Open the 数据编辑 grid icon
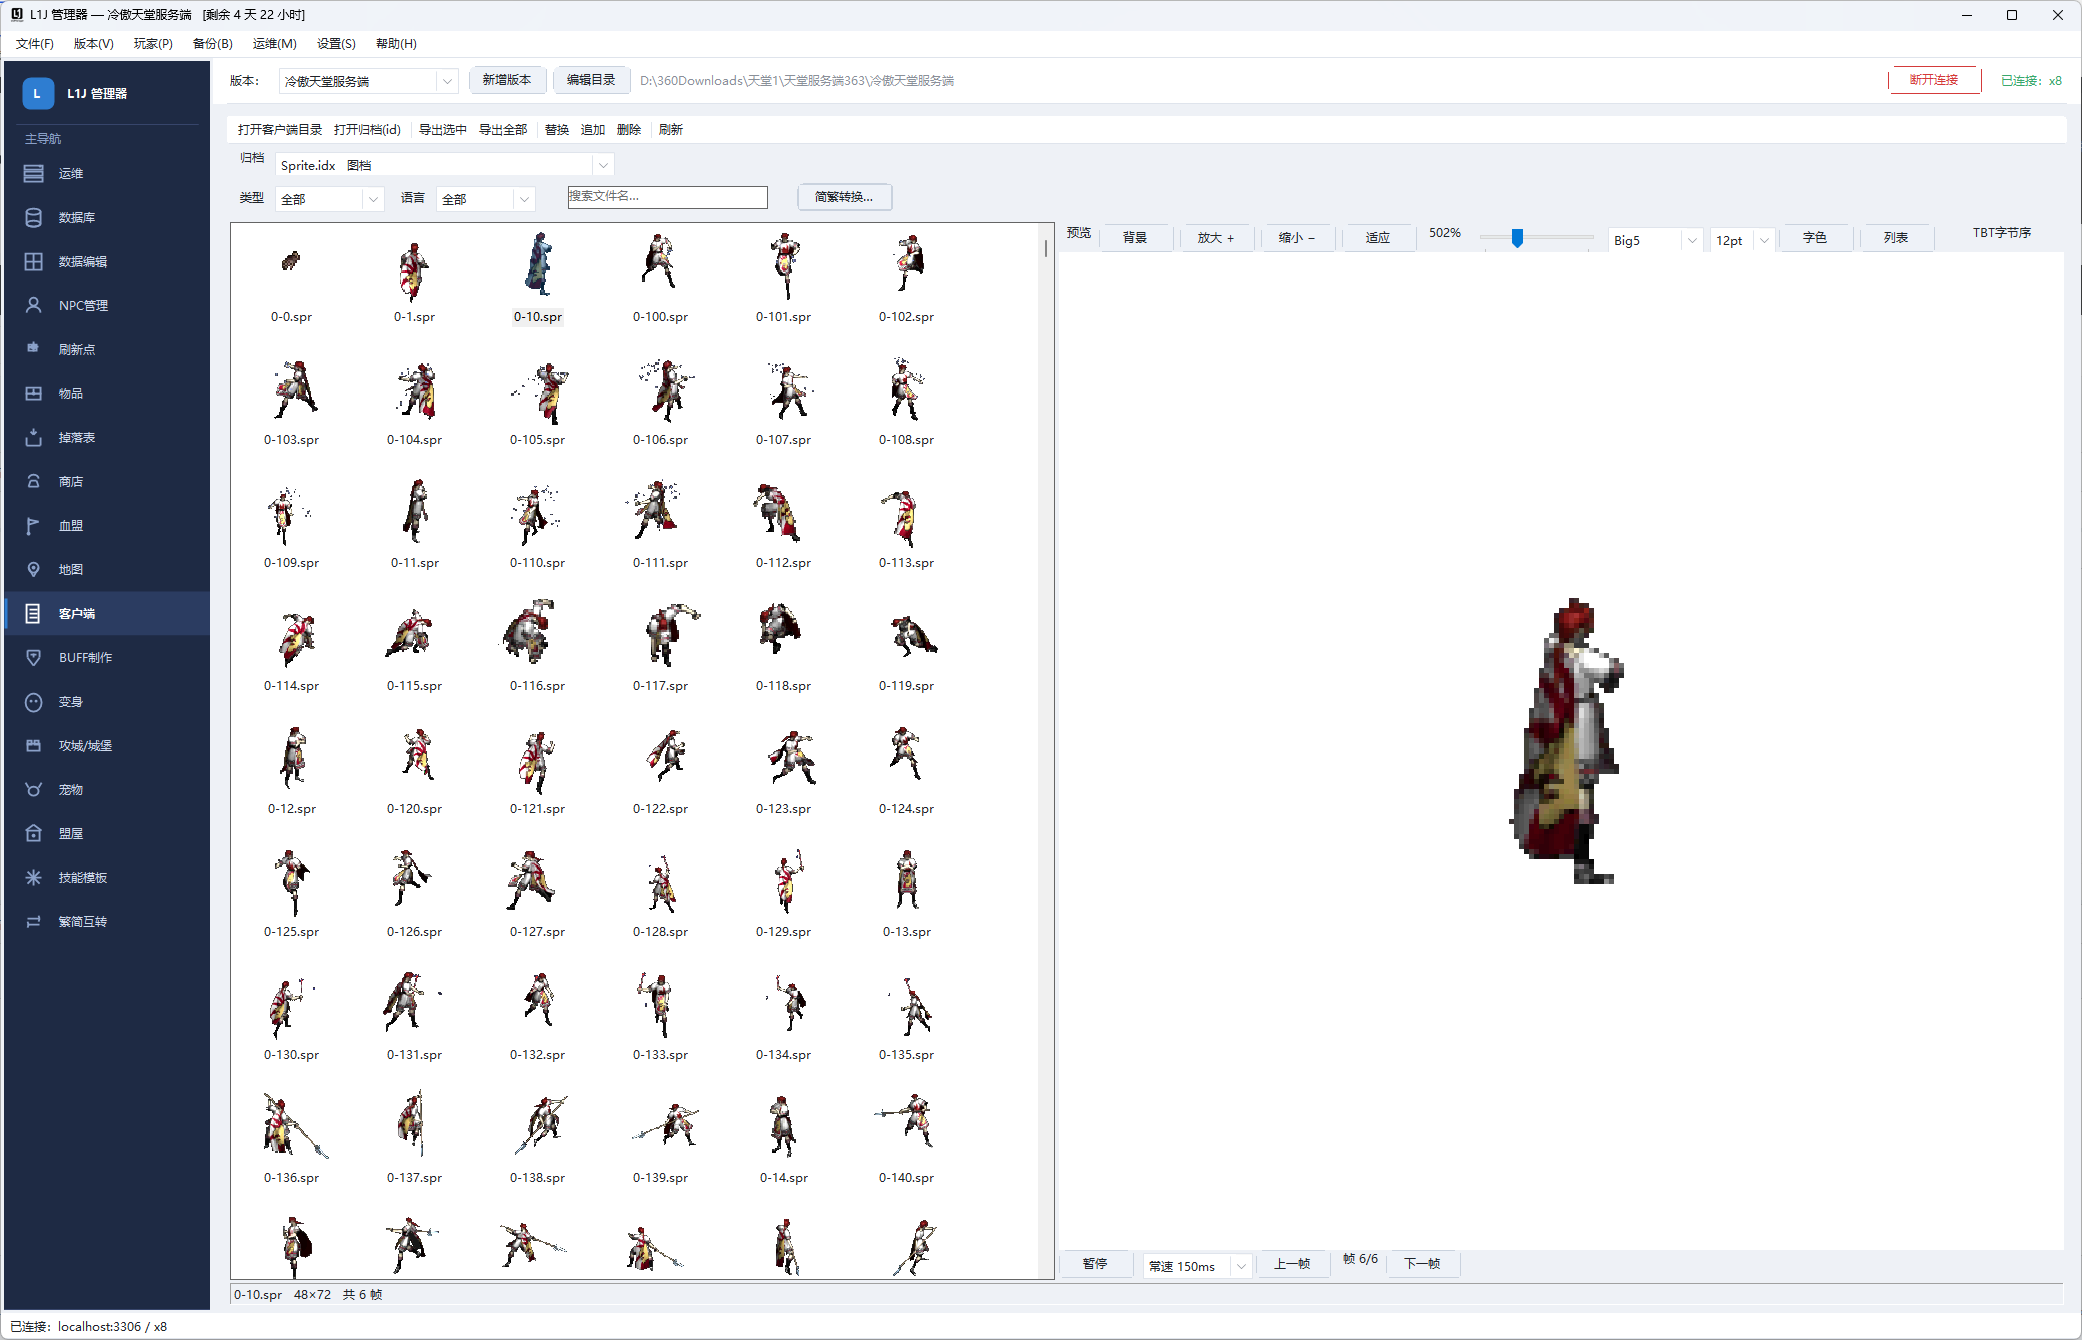The image size is (2082, 1340). pos(33,261)
